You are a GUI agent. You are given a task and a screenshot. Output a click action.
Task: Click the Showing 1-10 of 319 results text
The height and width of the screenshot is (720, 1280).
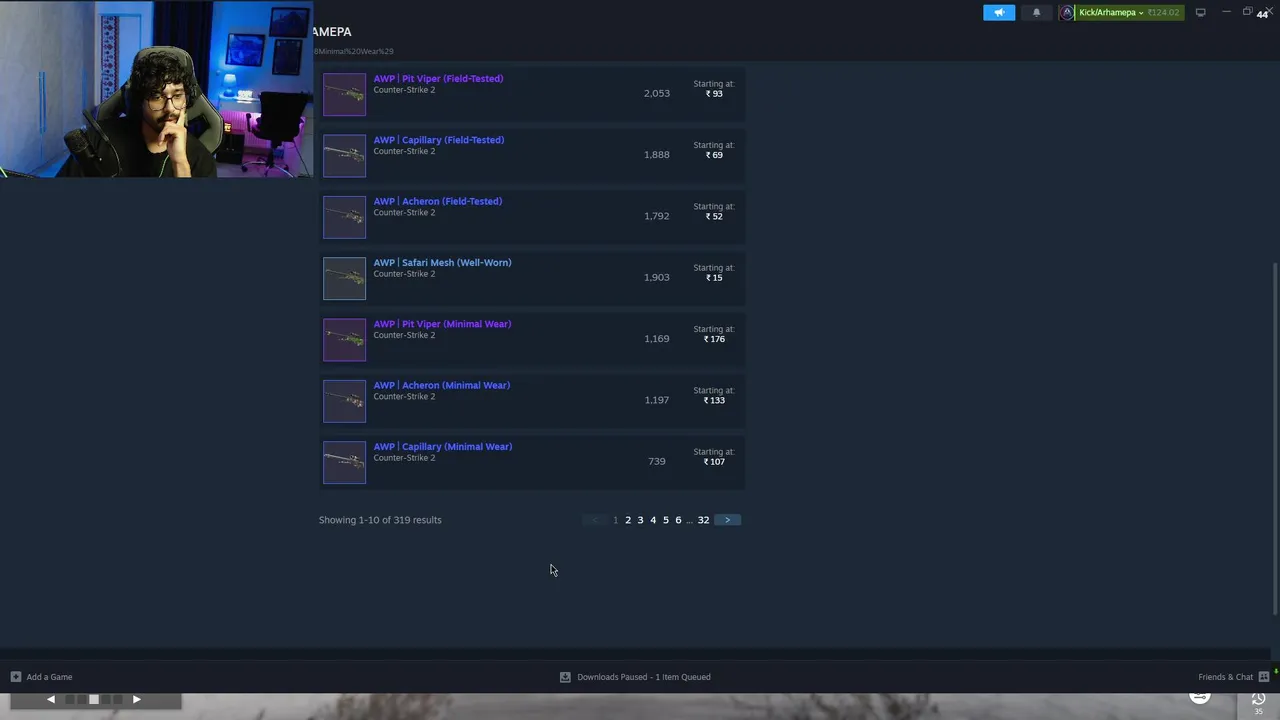pos(380,520)
